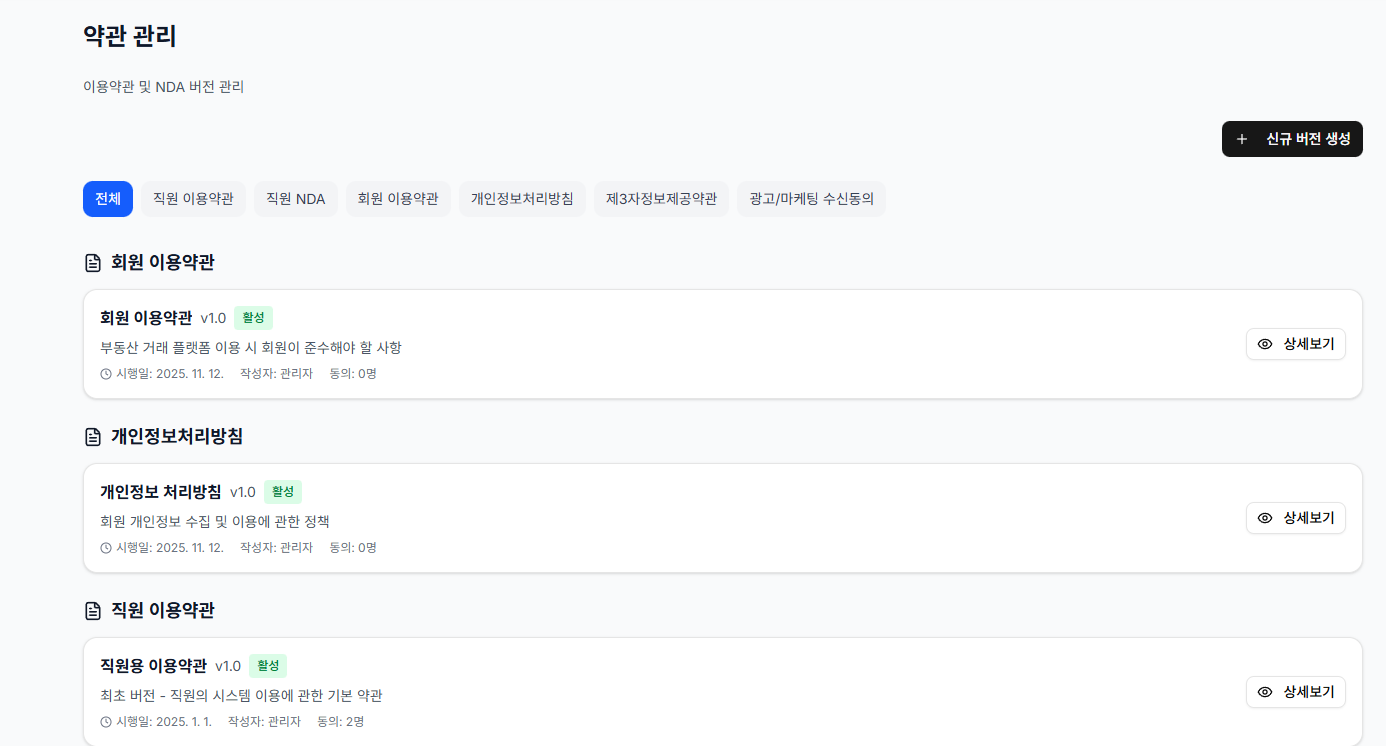This screenshot has height=746, width=1386.
Task: Click eye icon for 개인정보 처리방침 상세보기
Action: [x=1265, y=518]
